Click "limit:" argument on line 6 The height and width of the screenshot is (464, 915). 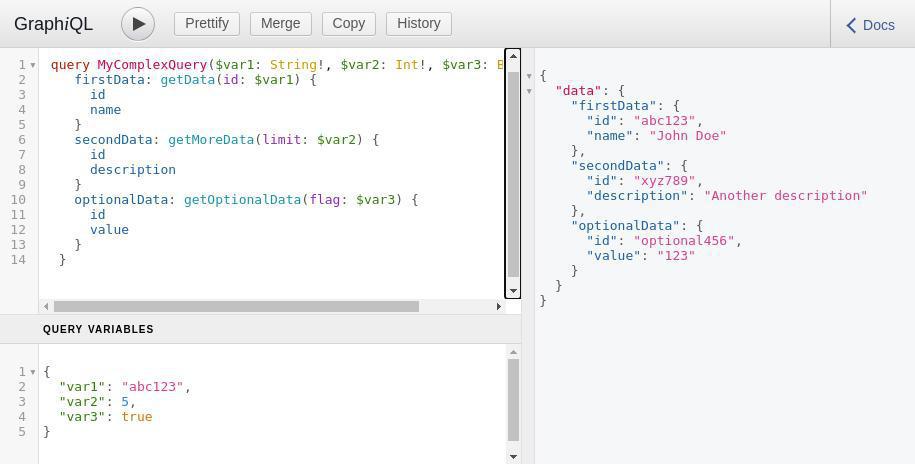(285, 139)
